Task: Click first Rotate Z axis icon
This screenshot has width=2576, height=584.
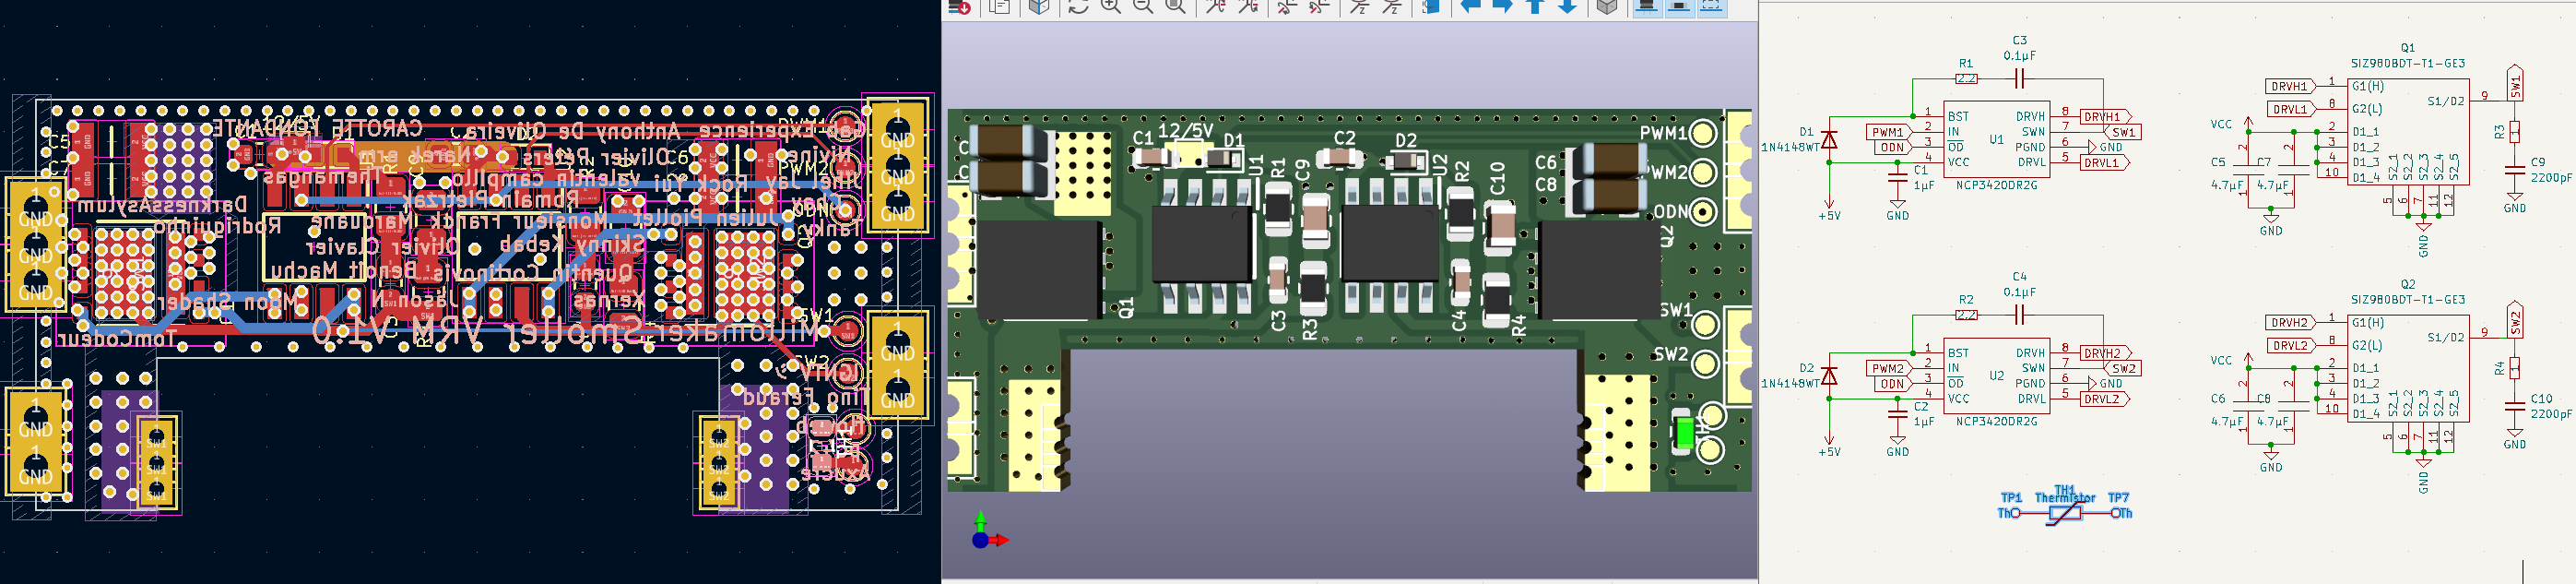Action: coord(1359,6)
